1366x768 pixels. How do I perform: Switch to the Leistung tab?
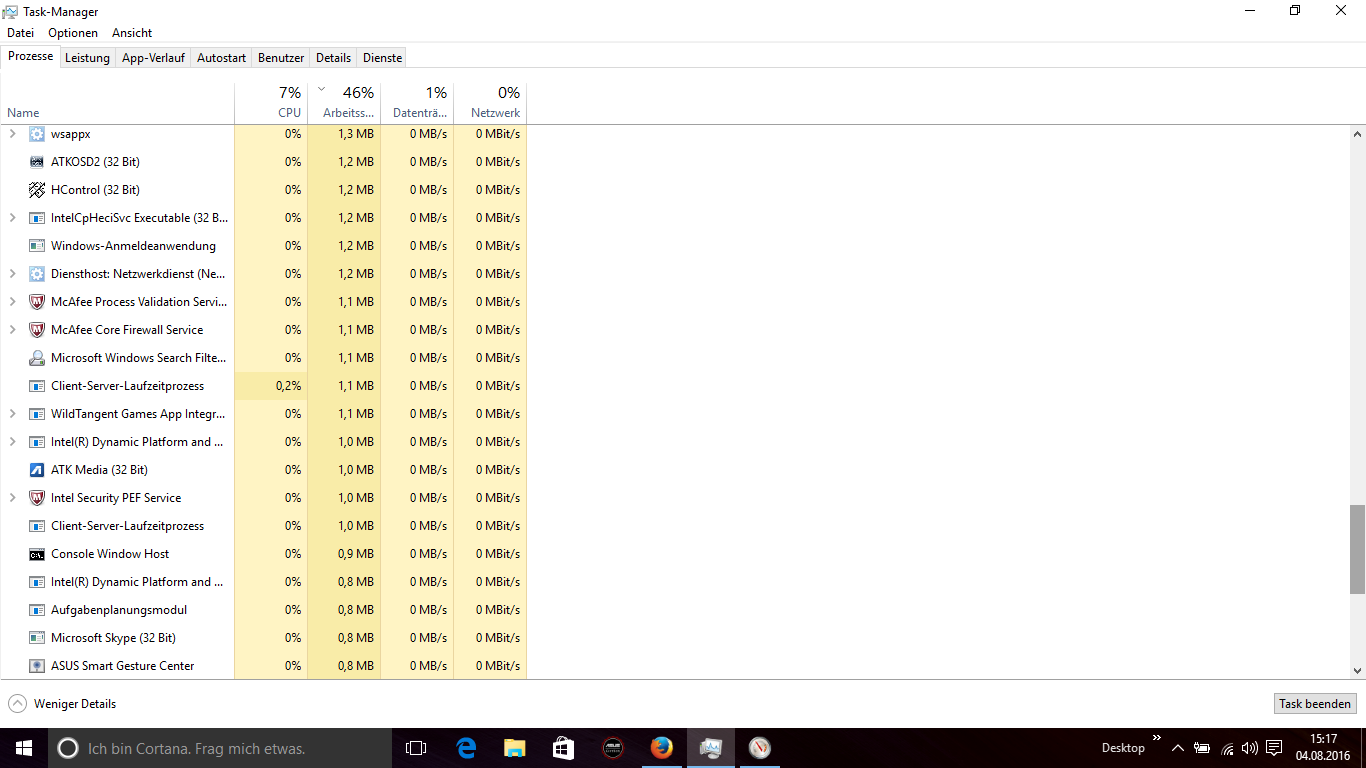(87, 58)
